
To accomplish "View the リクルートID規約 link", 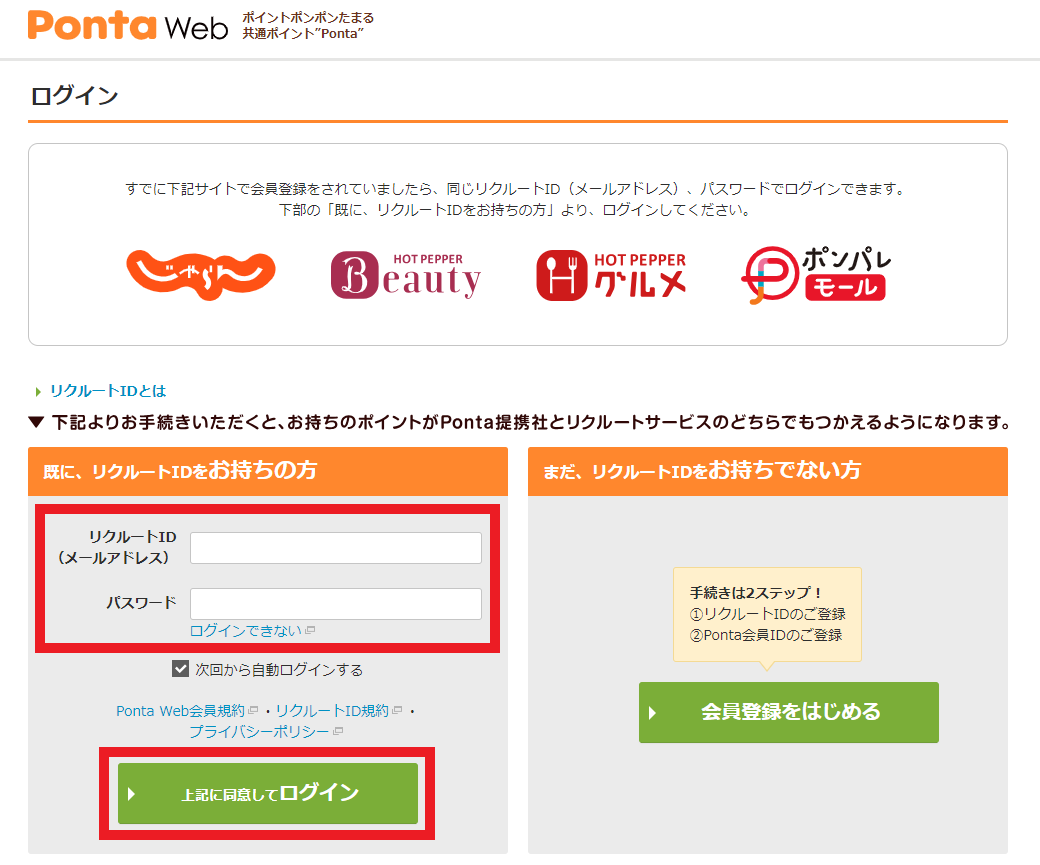I will 332,711.
